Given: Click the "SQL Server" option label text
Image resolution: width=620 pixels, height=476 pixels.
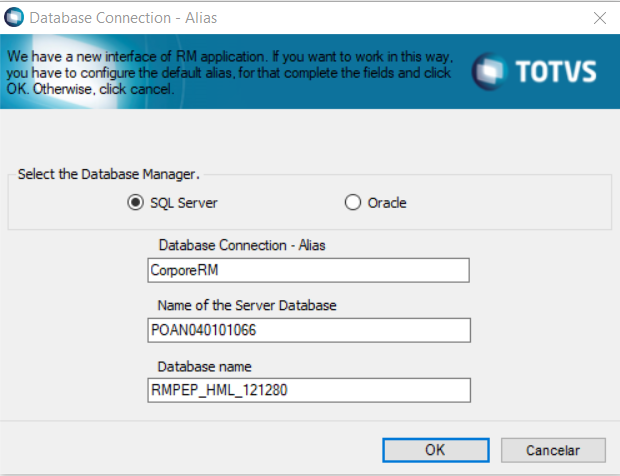Looking at the screenshot, I should pyautogui.click(x=183, y=203).
